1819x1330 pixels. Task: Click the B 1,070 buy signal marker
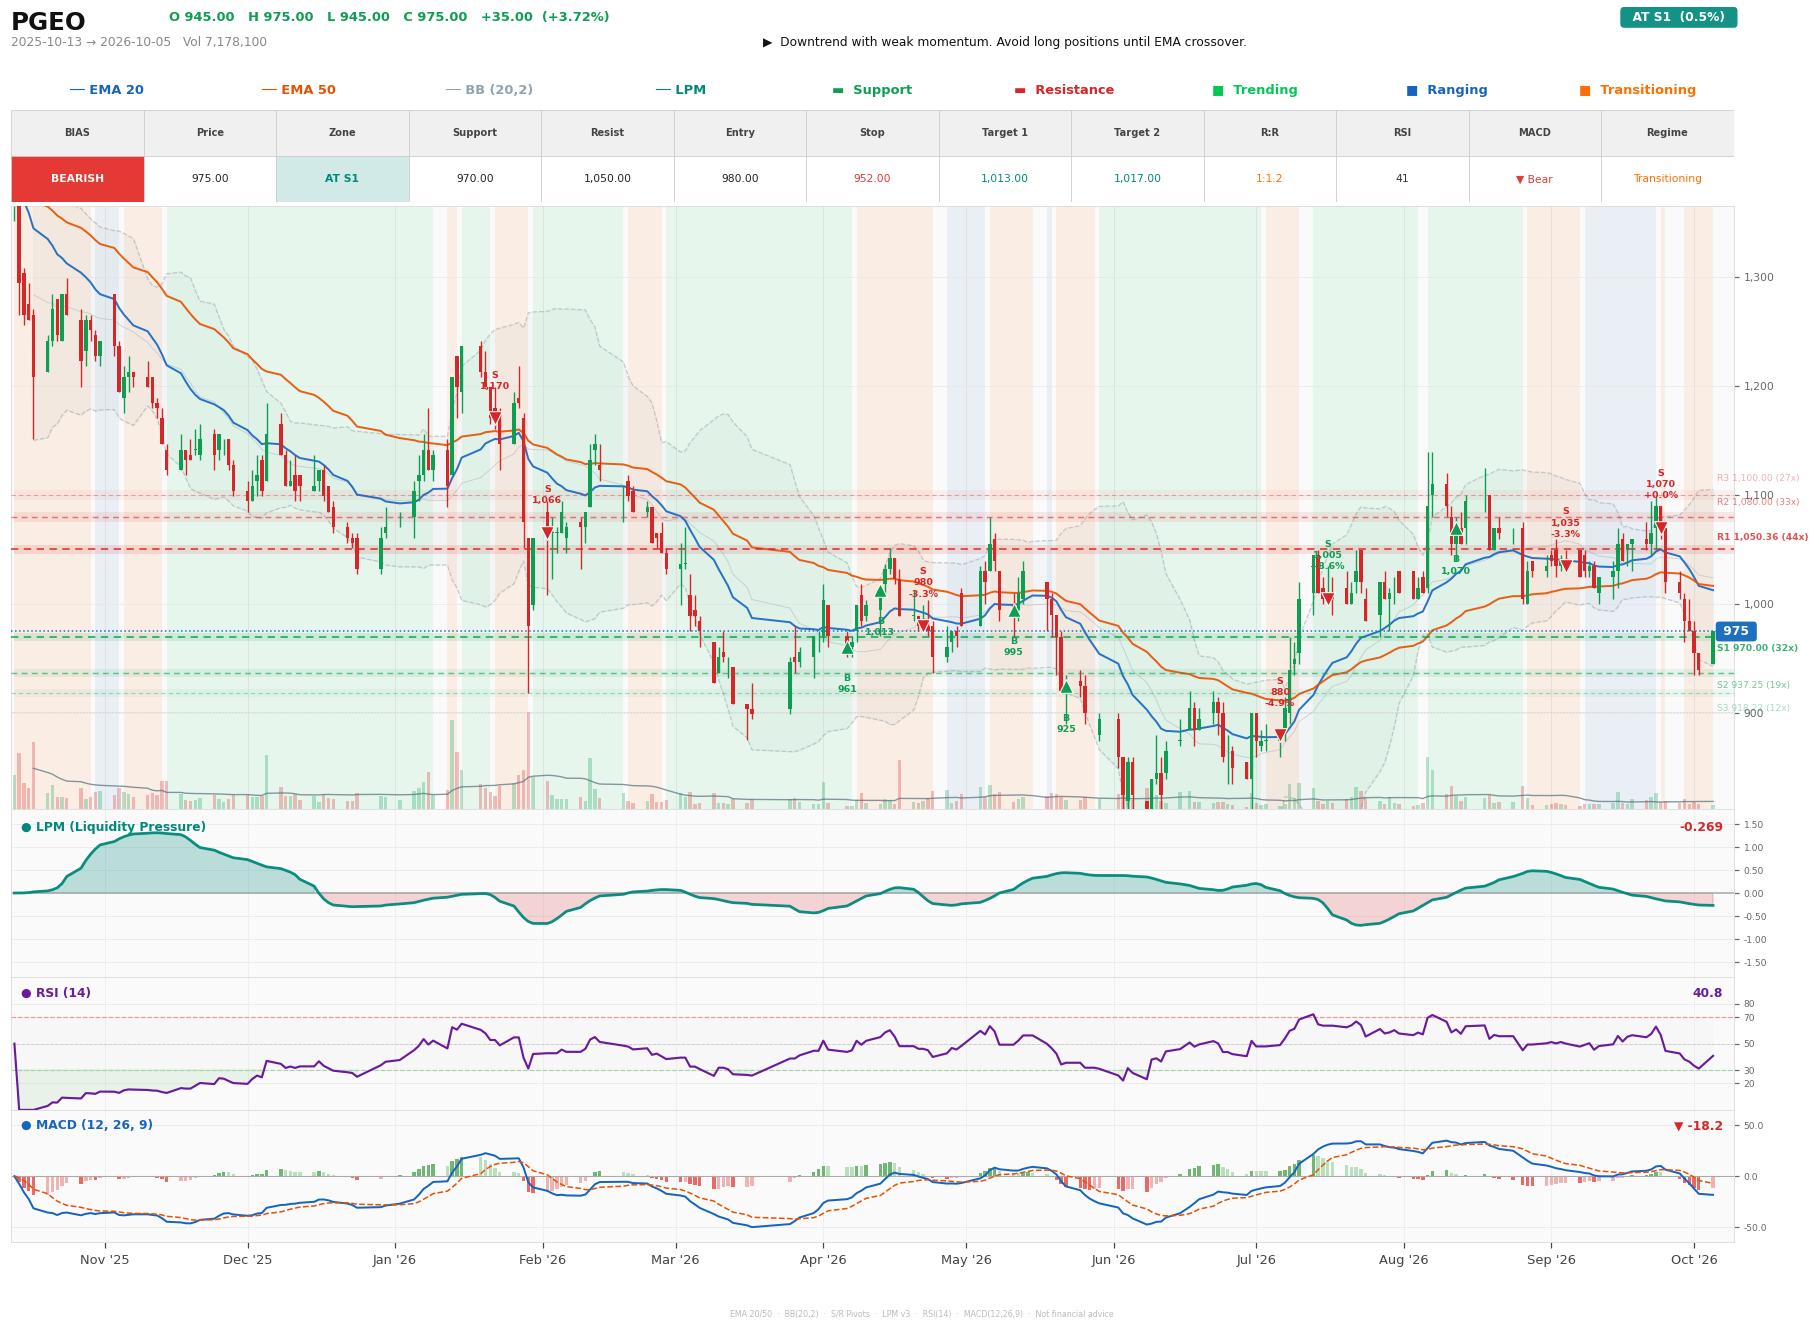coord(1456,529)
